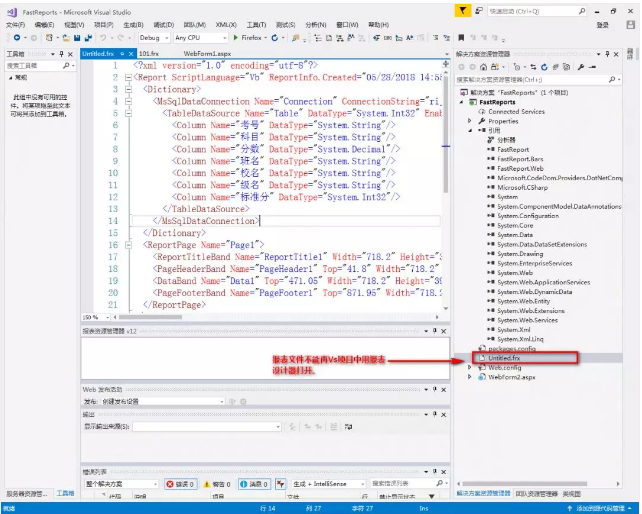Click the editor horizontal scrollbar thumb
642x514 pixels.
[150, 317]
